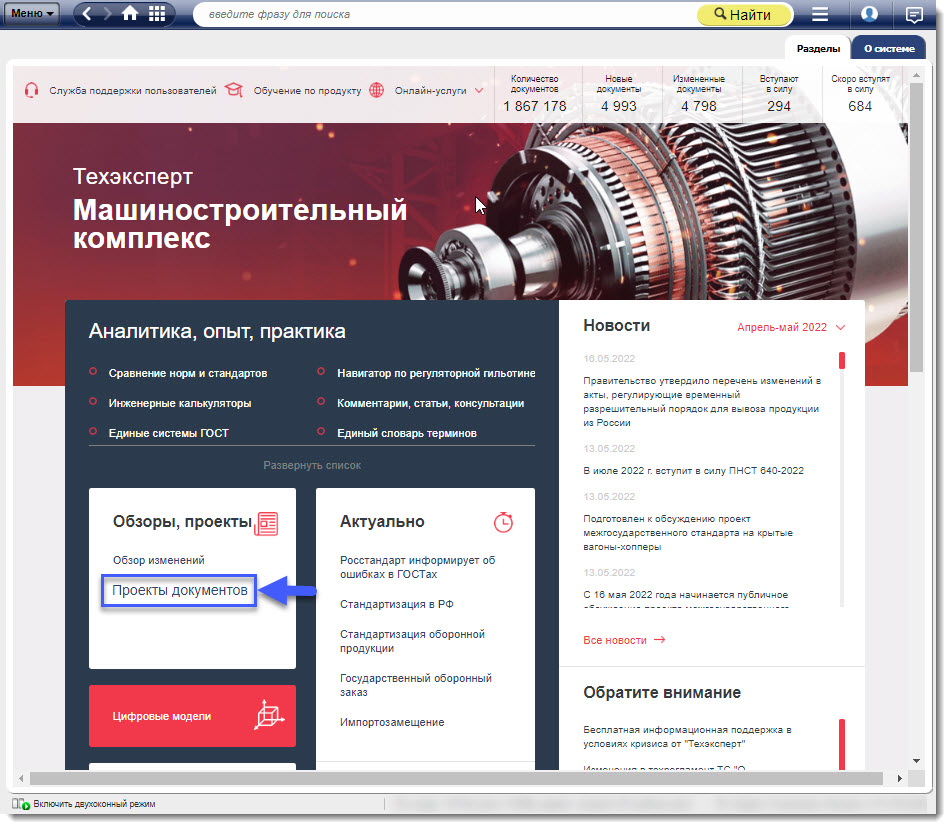The height and width of the screenshot is (829, 951).
Task: Open Обучение по продукту link
Action: (307, 91)
